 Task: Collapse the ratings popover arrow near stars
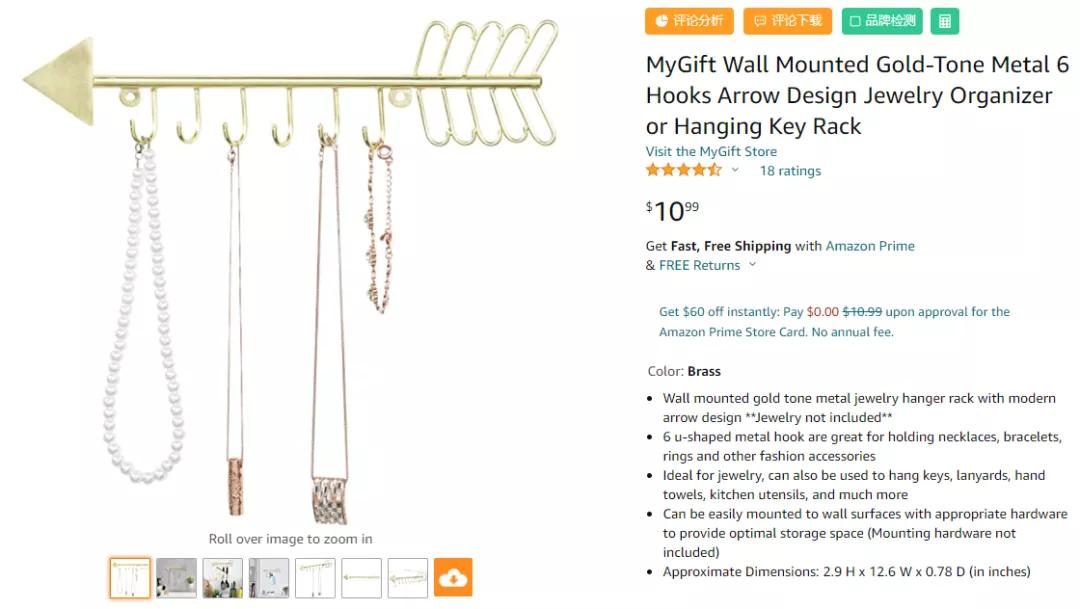(734, 170)
